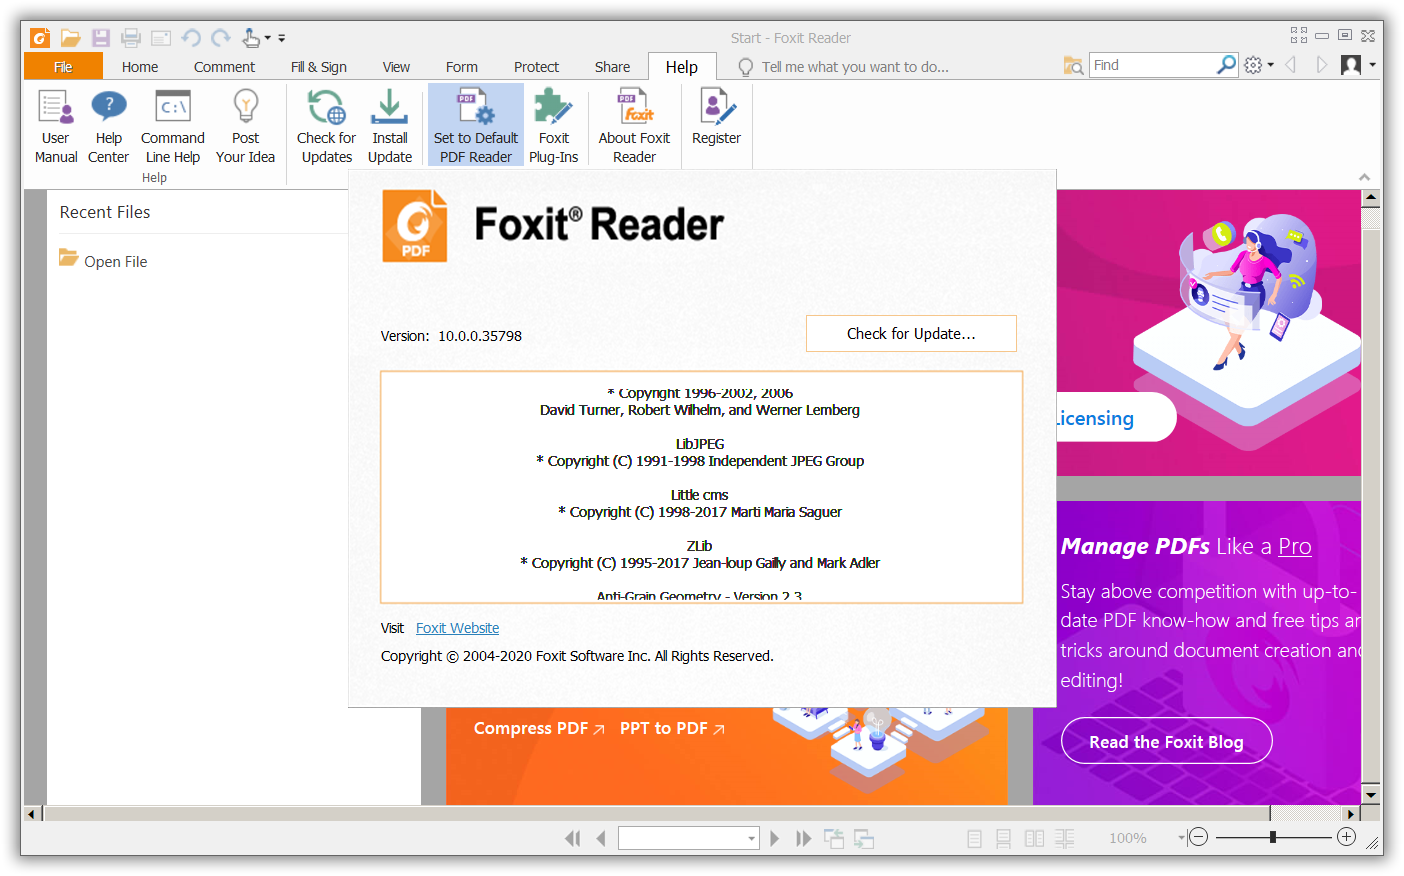Click the Find search input field
1404x876 pixels.
tap(1153, 65)
